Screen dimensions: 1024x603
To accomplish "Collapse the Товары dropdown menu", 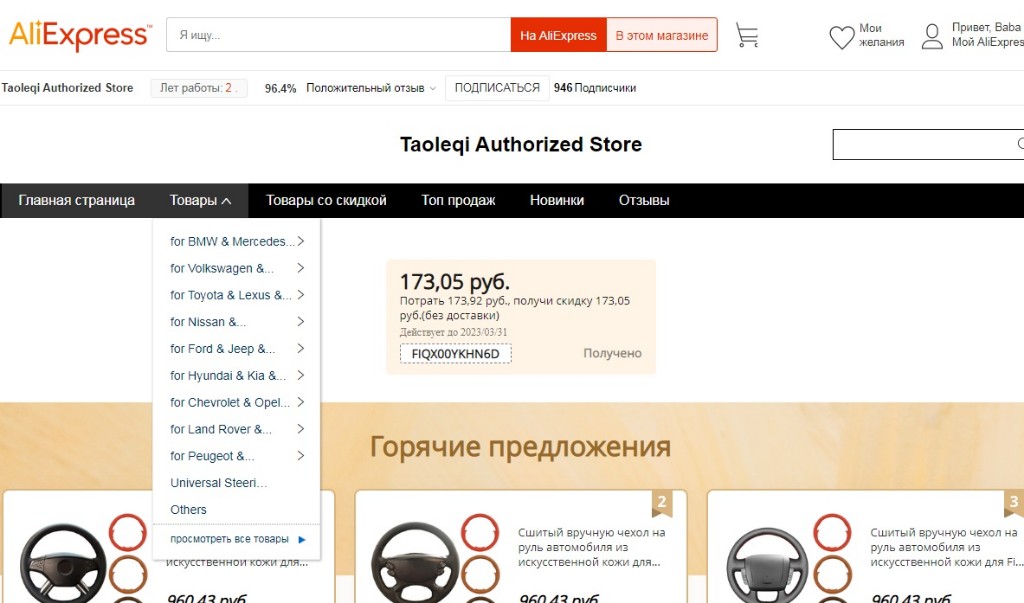I will pos(200,201).
